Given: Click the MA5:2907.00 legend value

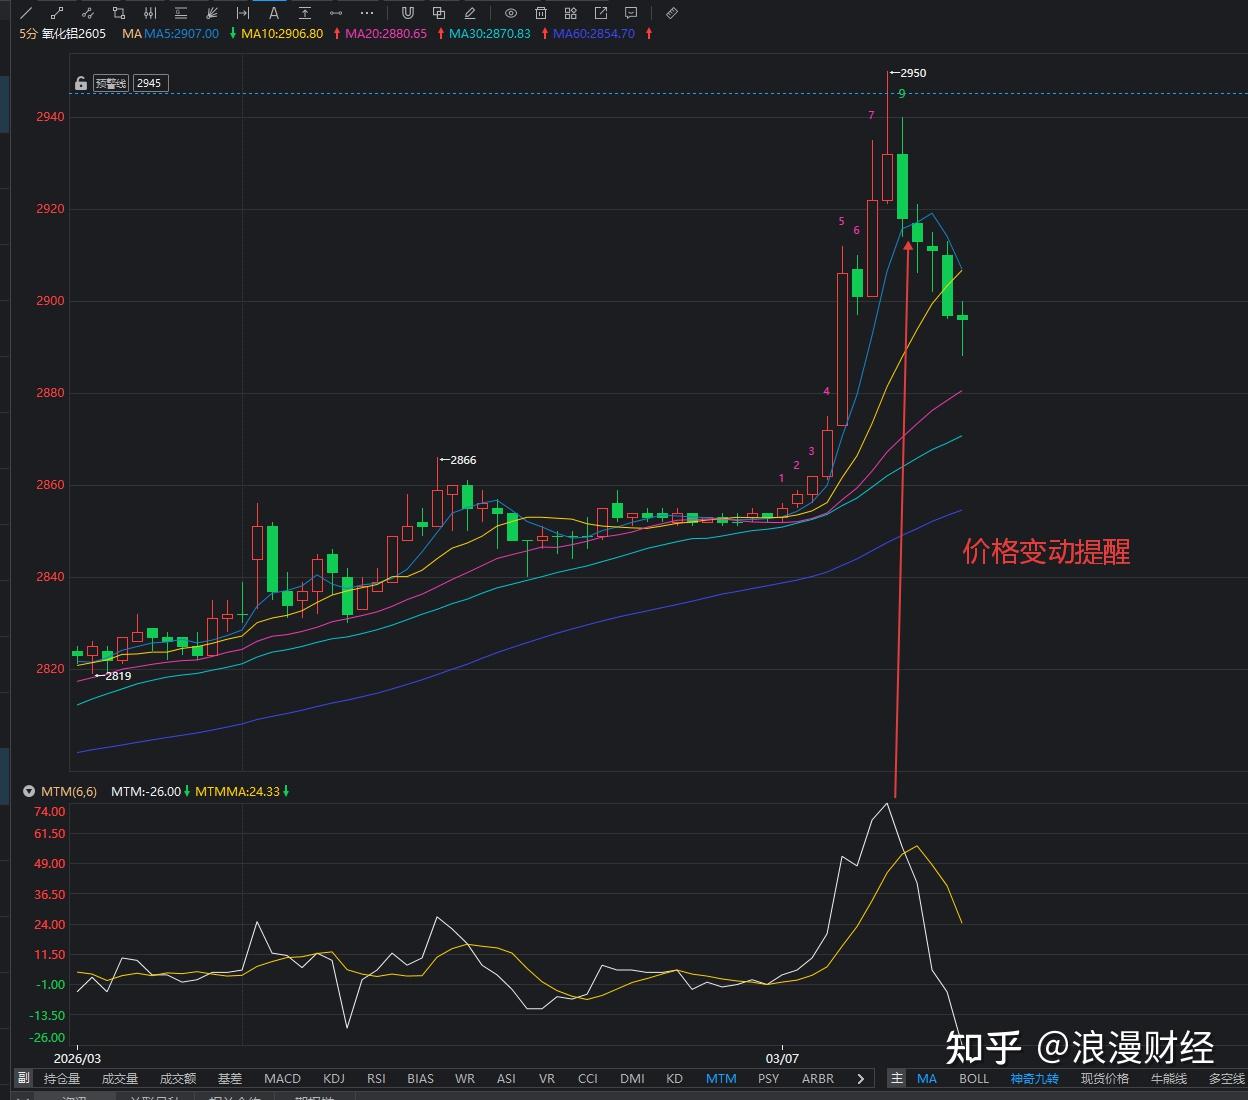Looking at the screenshot, I should (181, 33).
